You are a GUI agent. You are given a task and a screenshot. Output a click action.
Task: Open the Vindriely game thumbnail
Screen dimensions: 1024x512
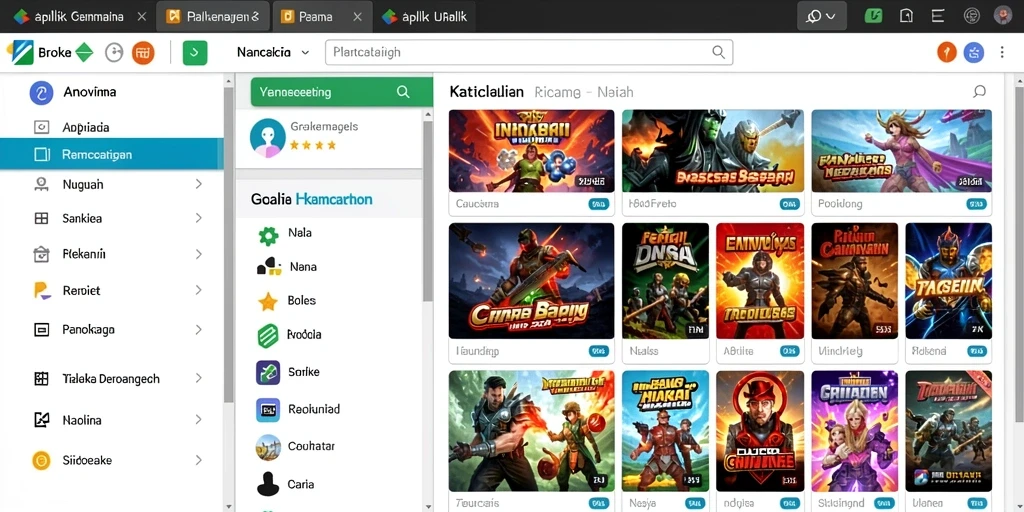(x=855, y=281)
